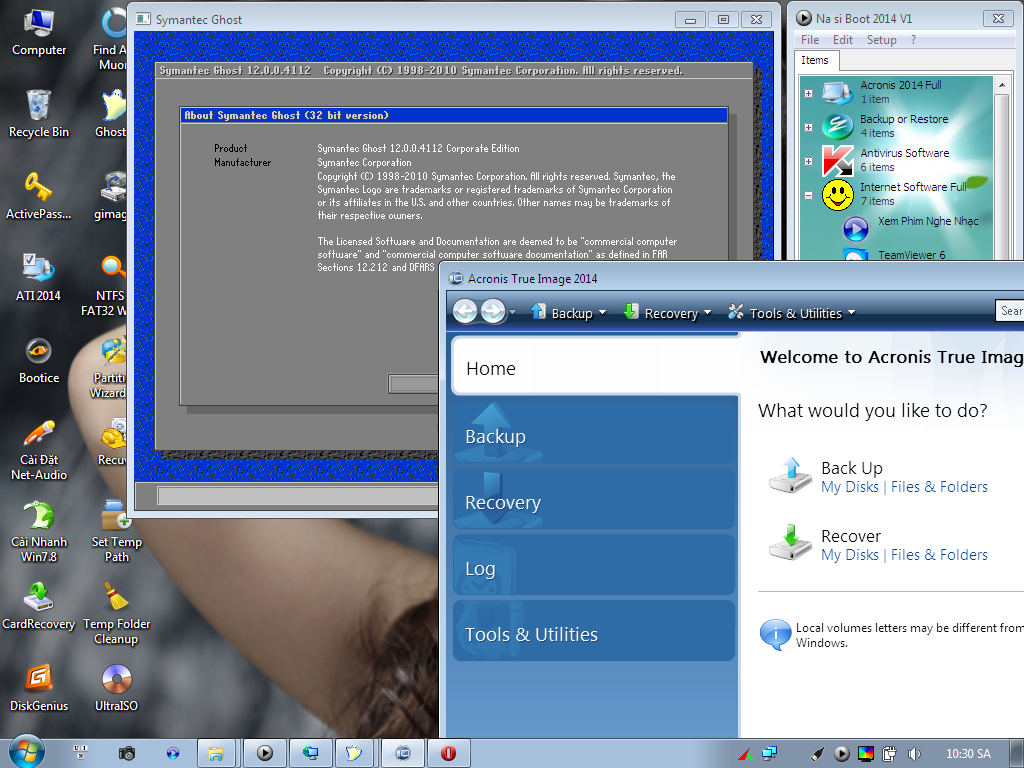
Task: Expand Antivirus Software tree node
Action: click(808, 161)
